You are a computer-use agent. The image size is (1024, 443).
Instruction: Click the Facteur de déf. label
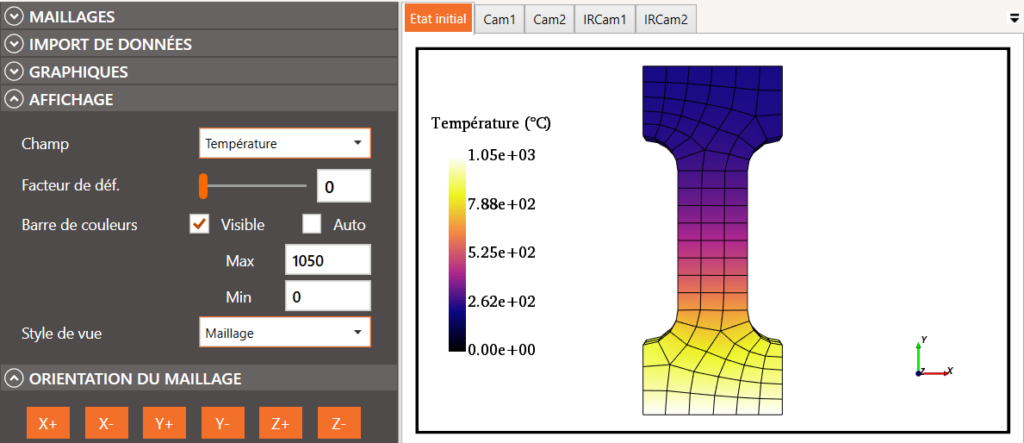(71, 185)
